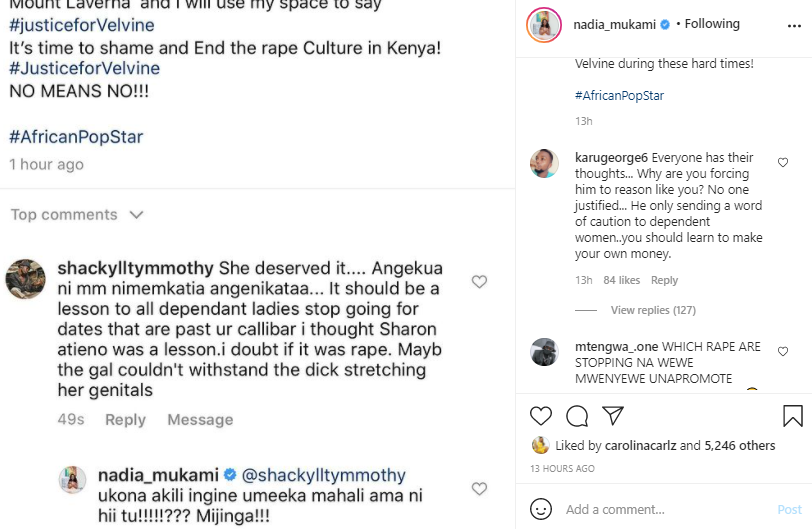This screenshot has width=812, height=529.
Task: View 84 likes on karugeorge6's comment
Action: click(x=622, y=281)
